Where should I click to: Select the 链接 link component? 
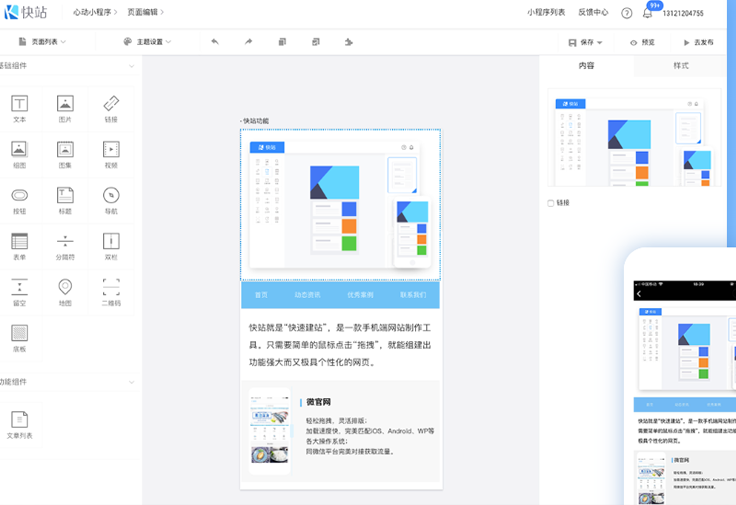(x=111, y=108)
